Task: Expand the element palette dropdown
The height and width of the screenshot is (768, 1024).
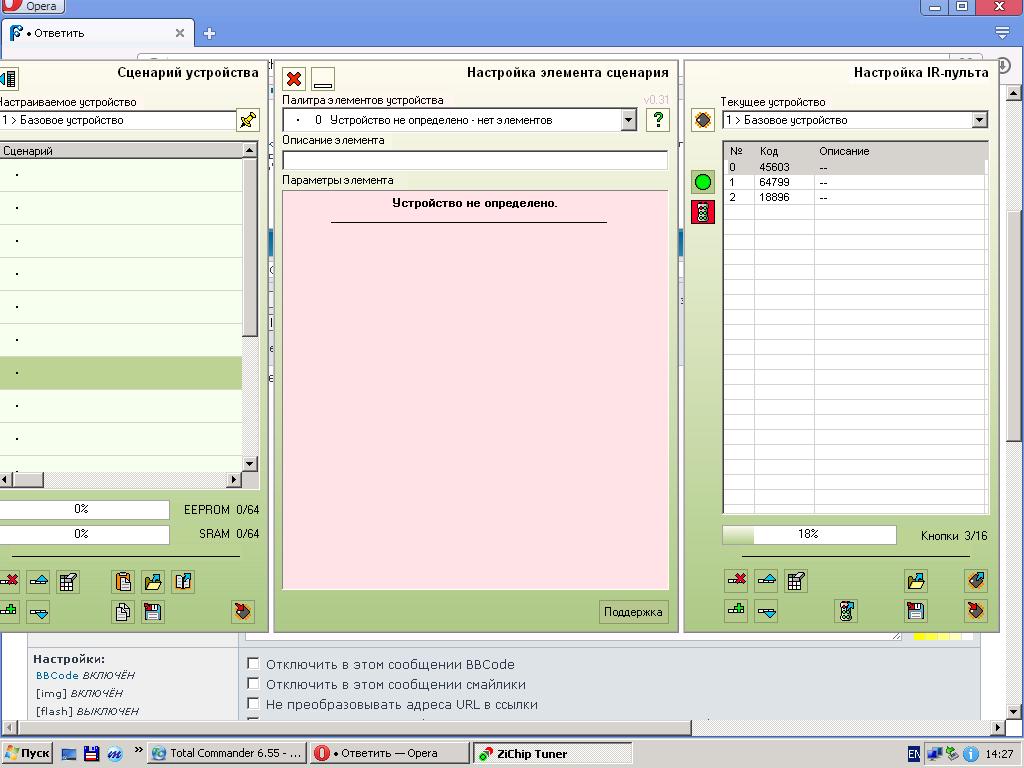Action: point(628,120)
